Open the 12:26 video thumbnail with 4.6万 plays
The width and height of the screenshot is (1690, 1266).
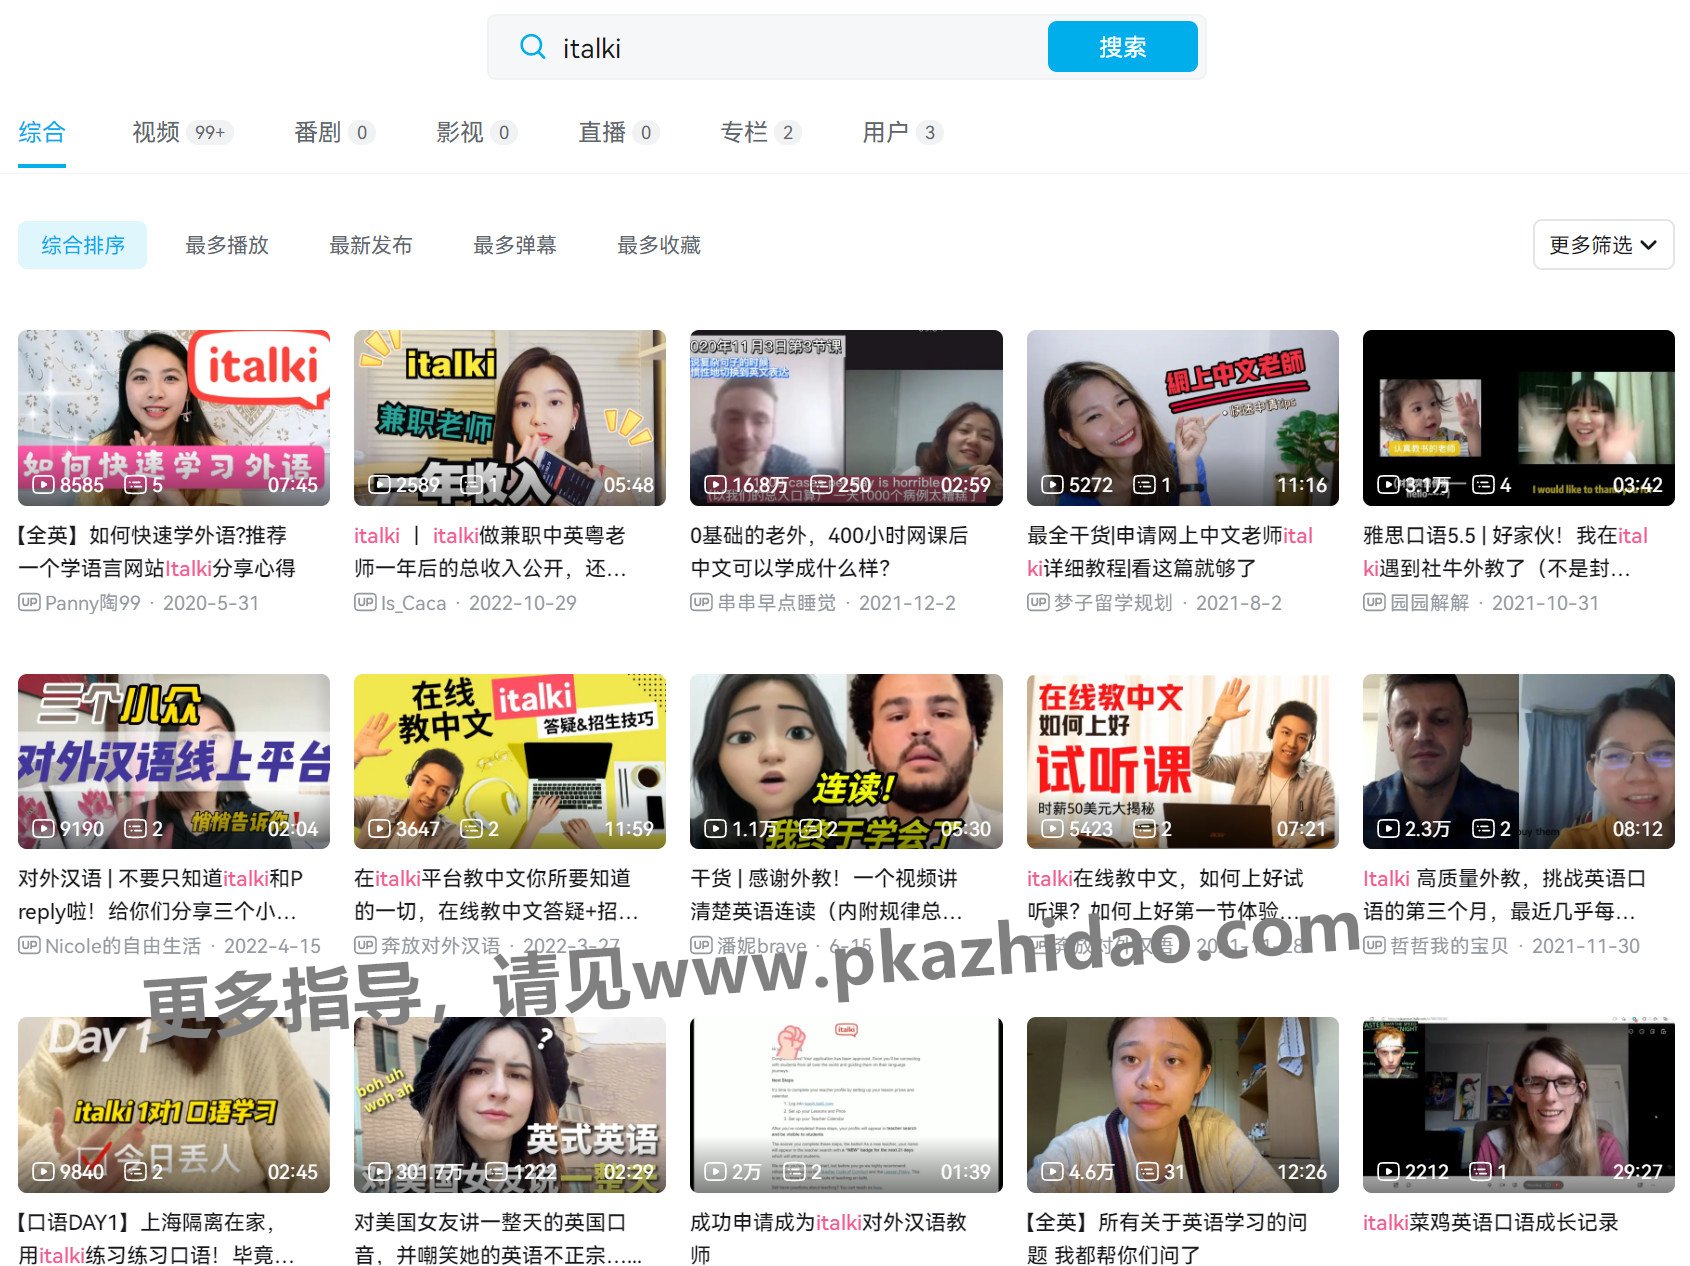1183,1105
